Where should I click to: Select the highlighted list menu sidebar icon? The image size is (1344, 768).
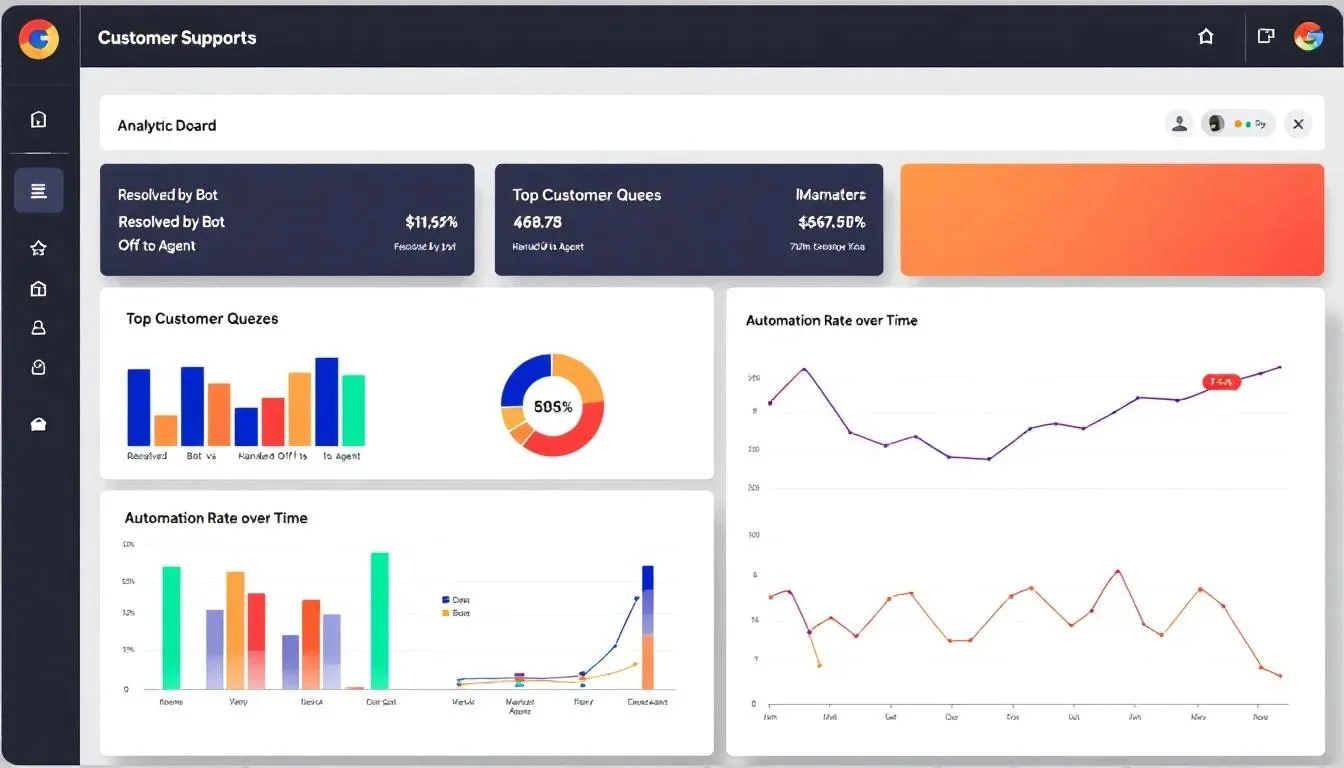tap(38, 191)
